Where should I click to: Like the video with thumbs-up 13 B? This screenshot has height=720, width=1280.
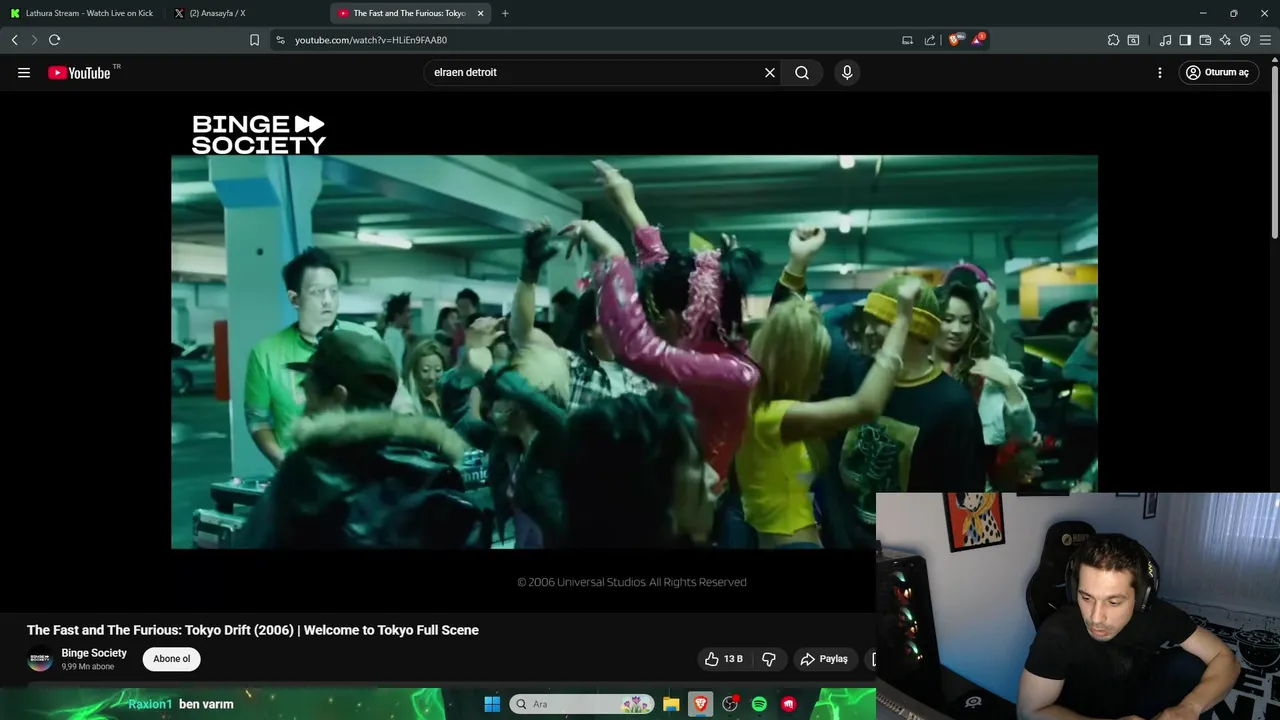point(724,659)
